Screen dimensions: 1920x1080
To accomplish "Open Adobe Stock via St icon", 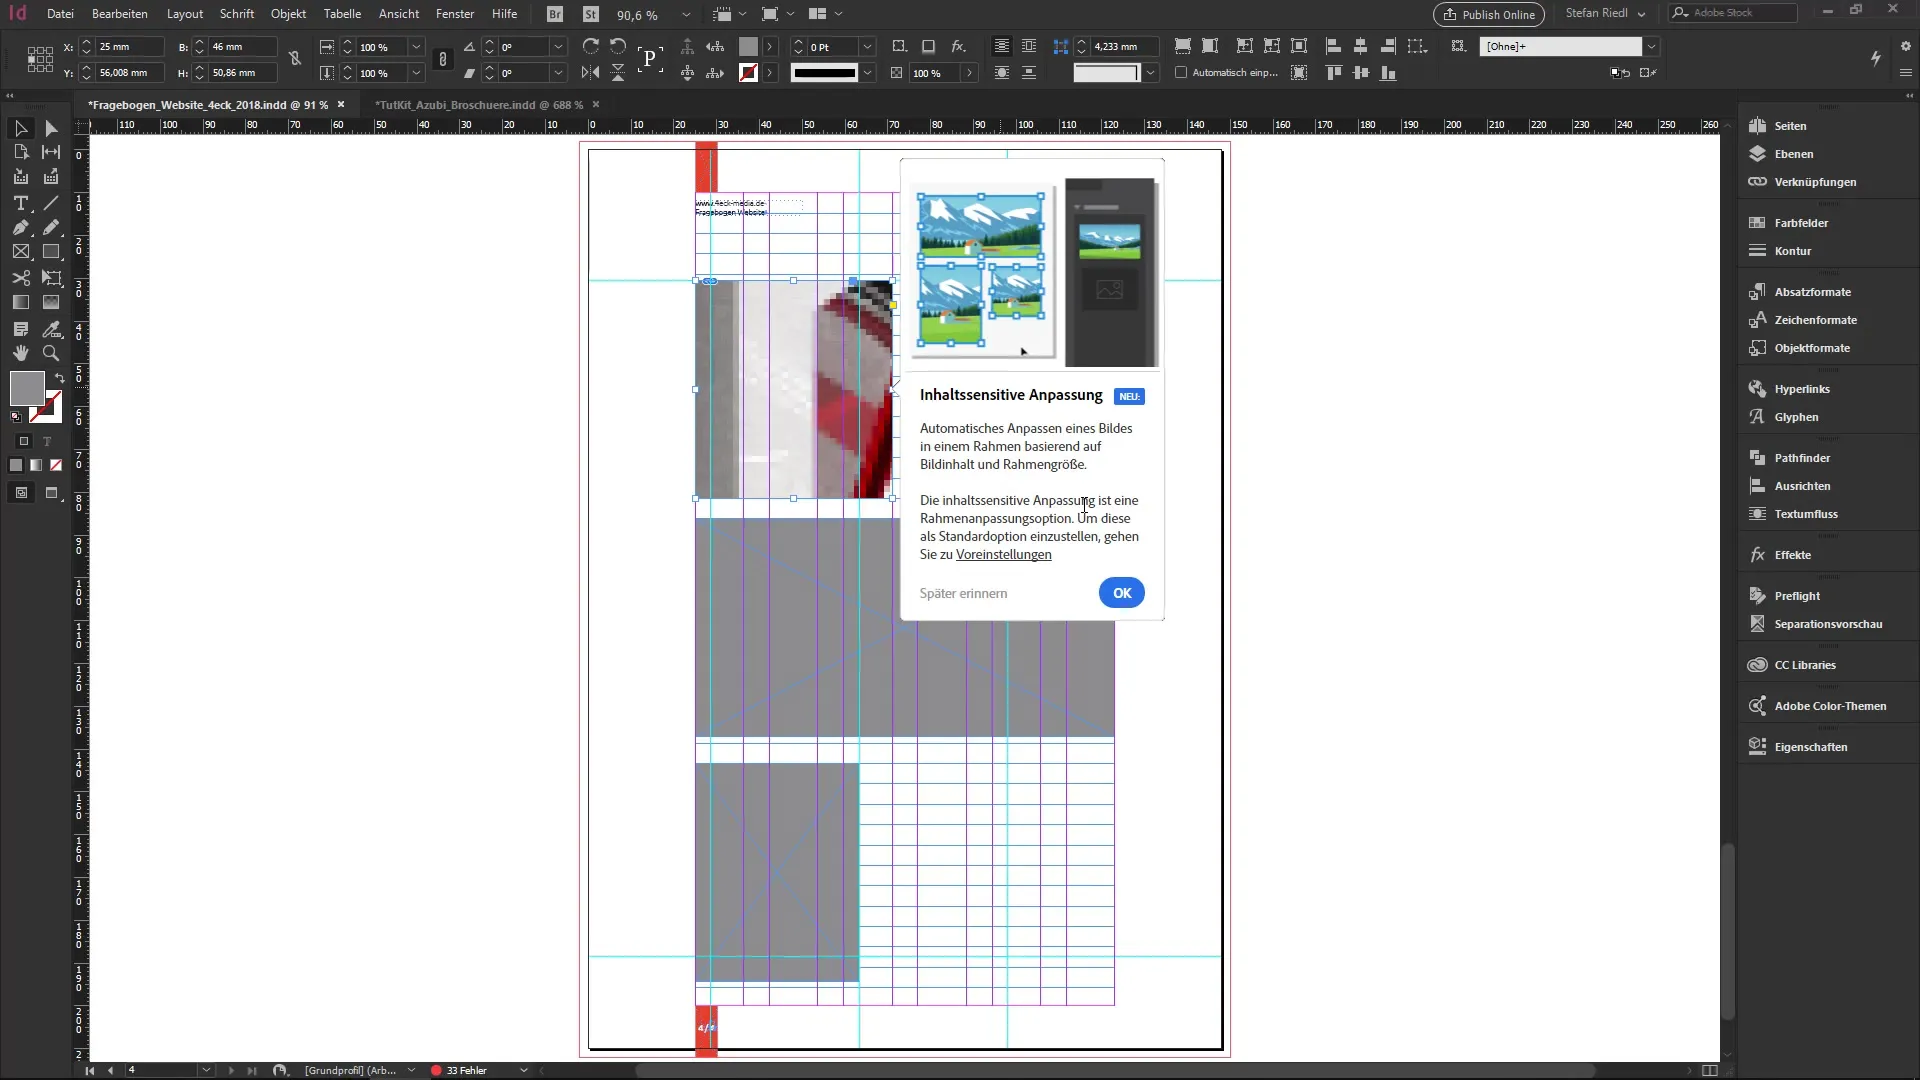I will pyautogui.click(x=591, y=14).
